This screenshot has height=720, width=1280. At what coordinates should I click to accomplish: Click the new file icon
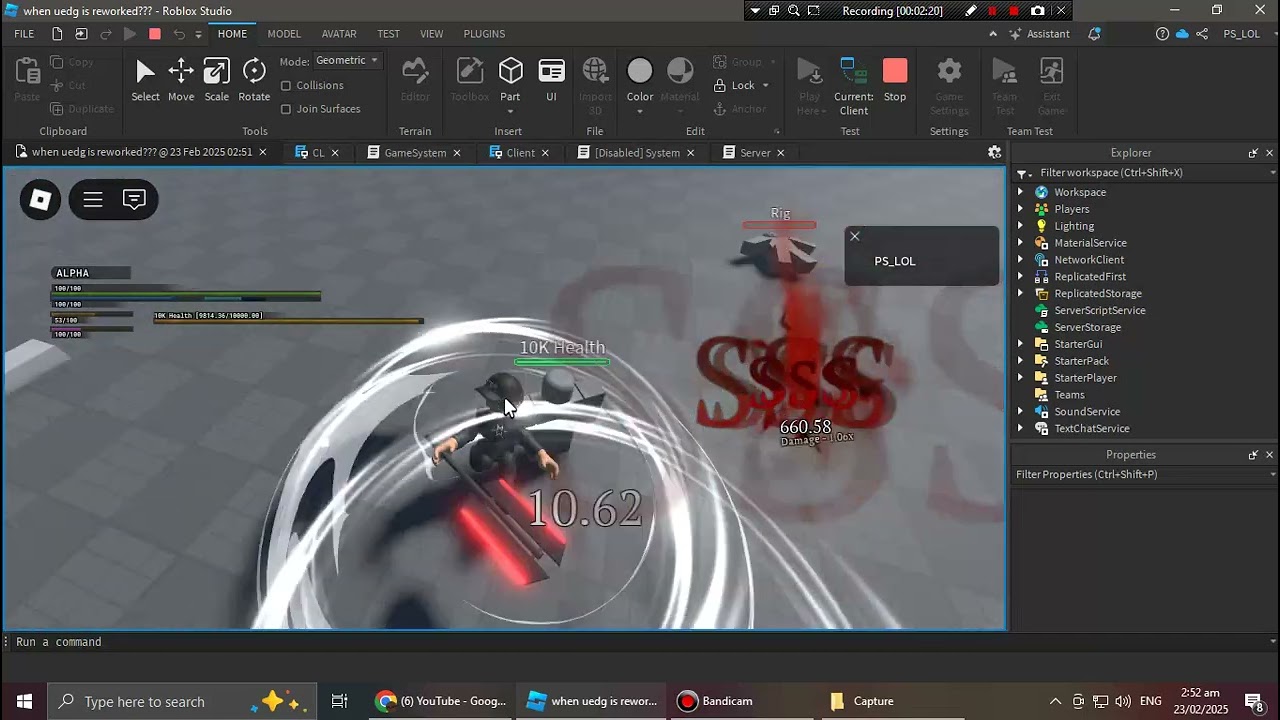[x=57, y=34]
